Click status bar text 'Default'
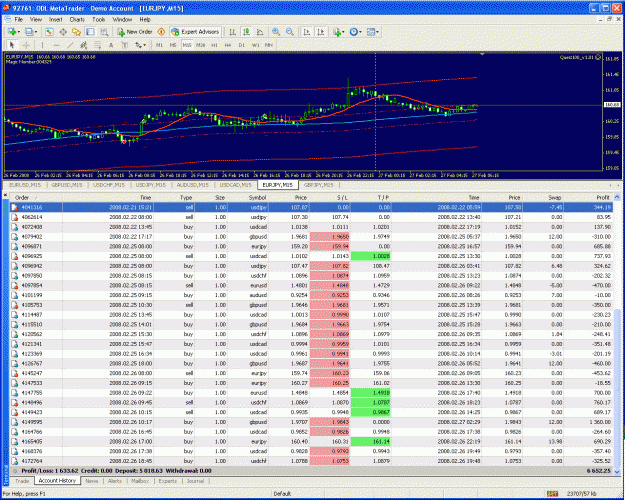This screenshot has height=500, width=625. (x=282, y=494)
